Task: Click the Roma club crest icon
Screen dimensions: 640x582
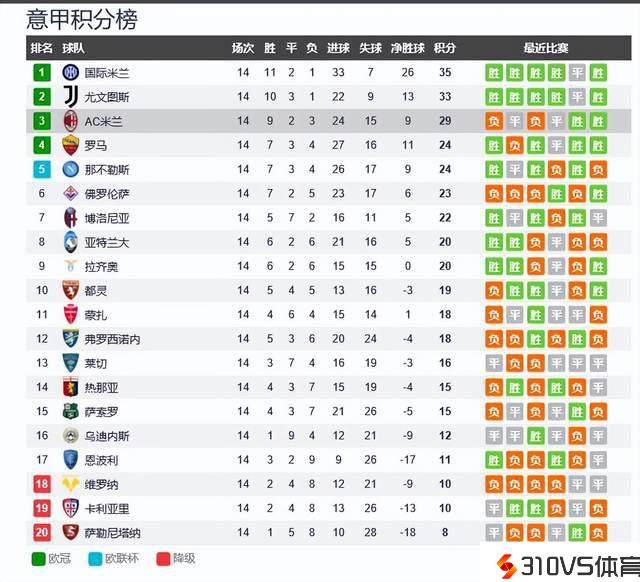Action: (71, 145)
